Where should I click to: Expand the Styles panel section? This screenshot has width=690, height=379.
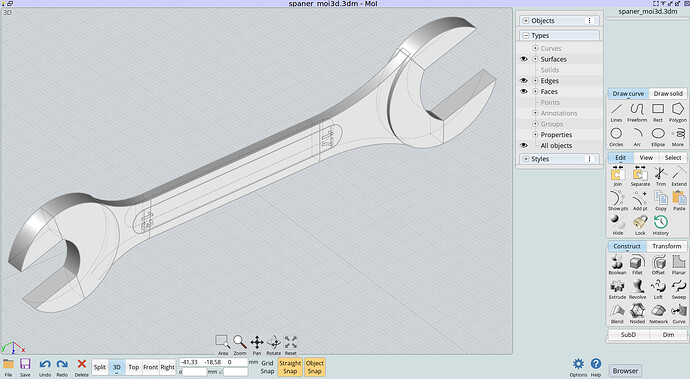click(526, 159)
